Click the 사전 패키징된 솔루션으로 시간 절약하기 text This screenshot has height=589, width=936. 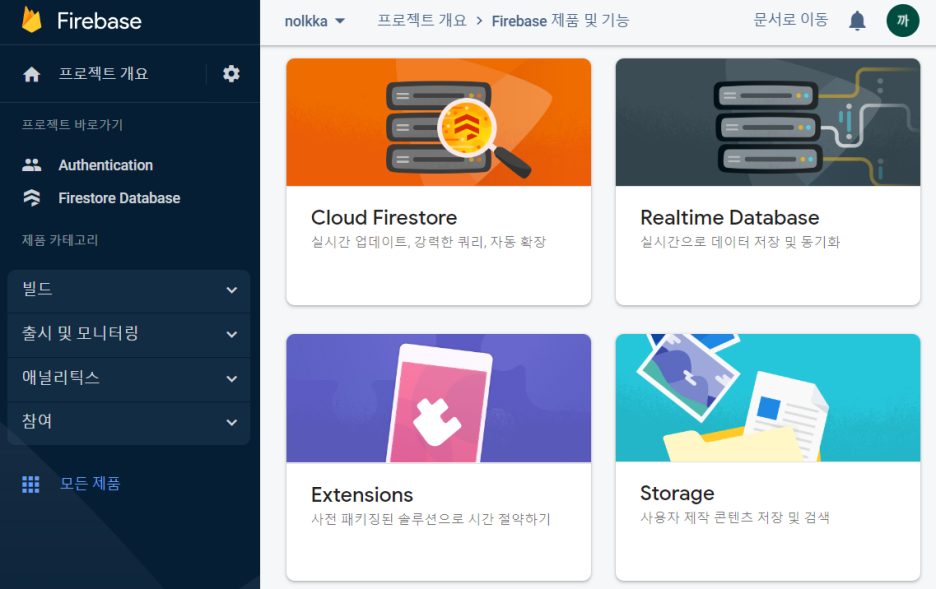[431, 519]
